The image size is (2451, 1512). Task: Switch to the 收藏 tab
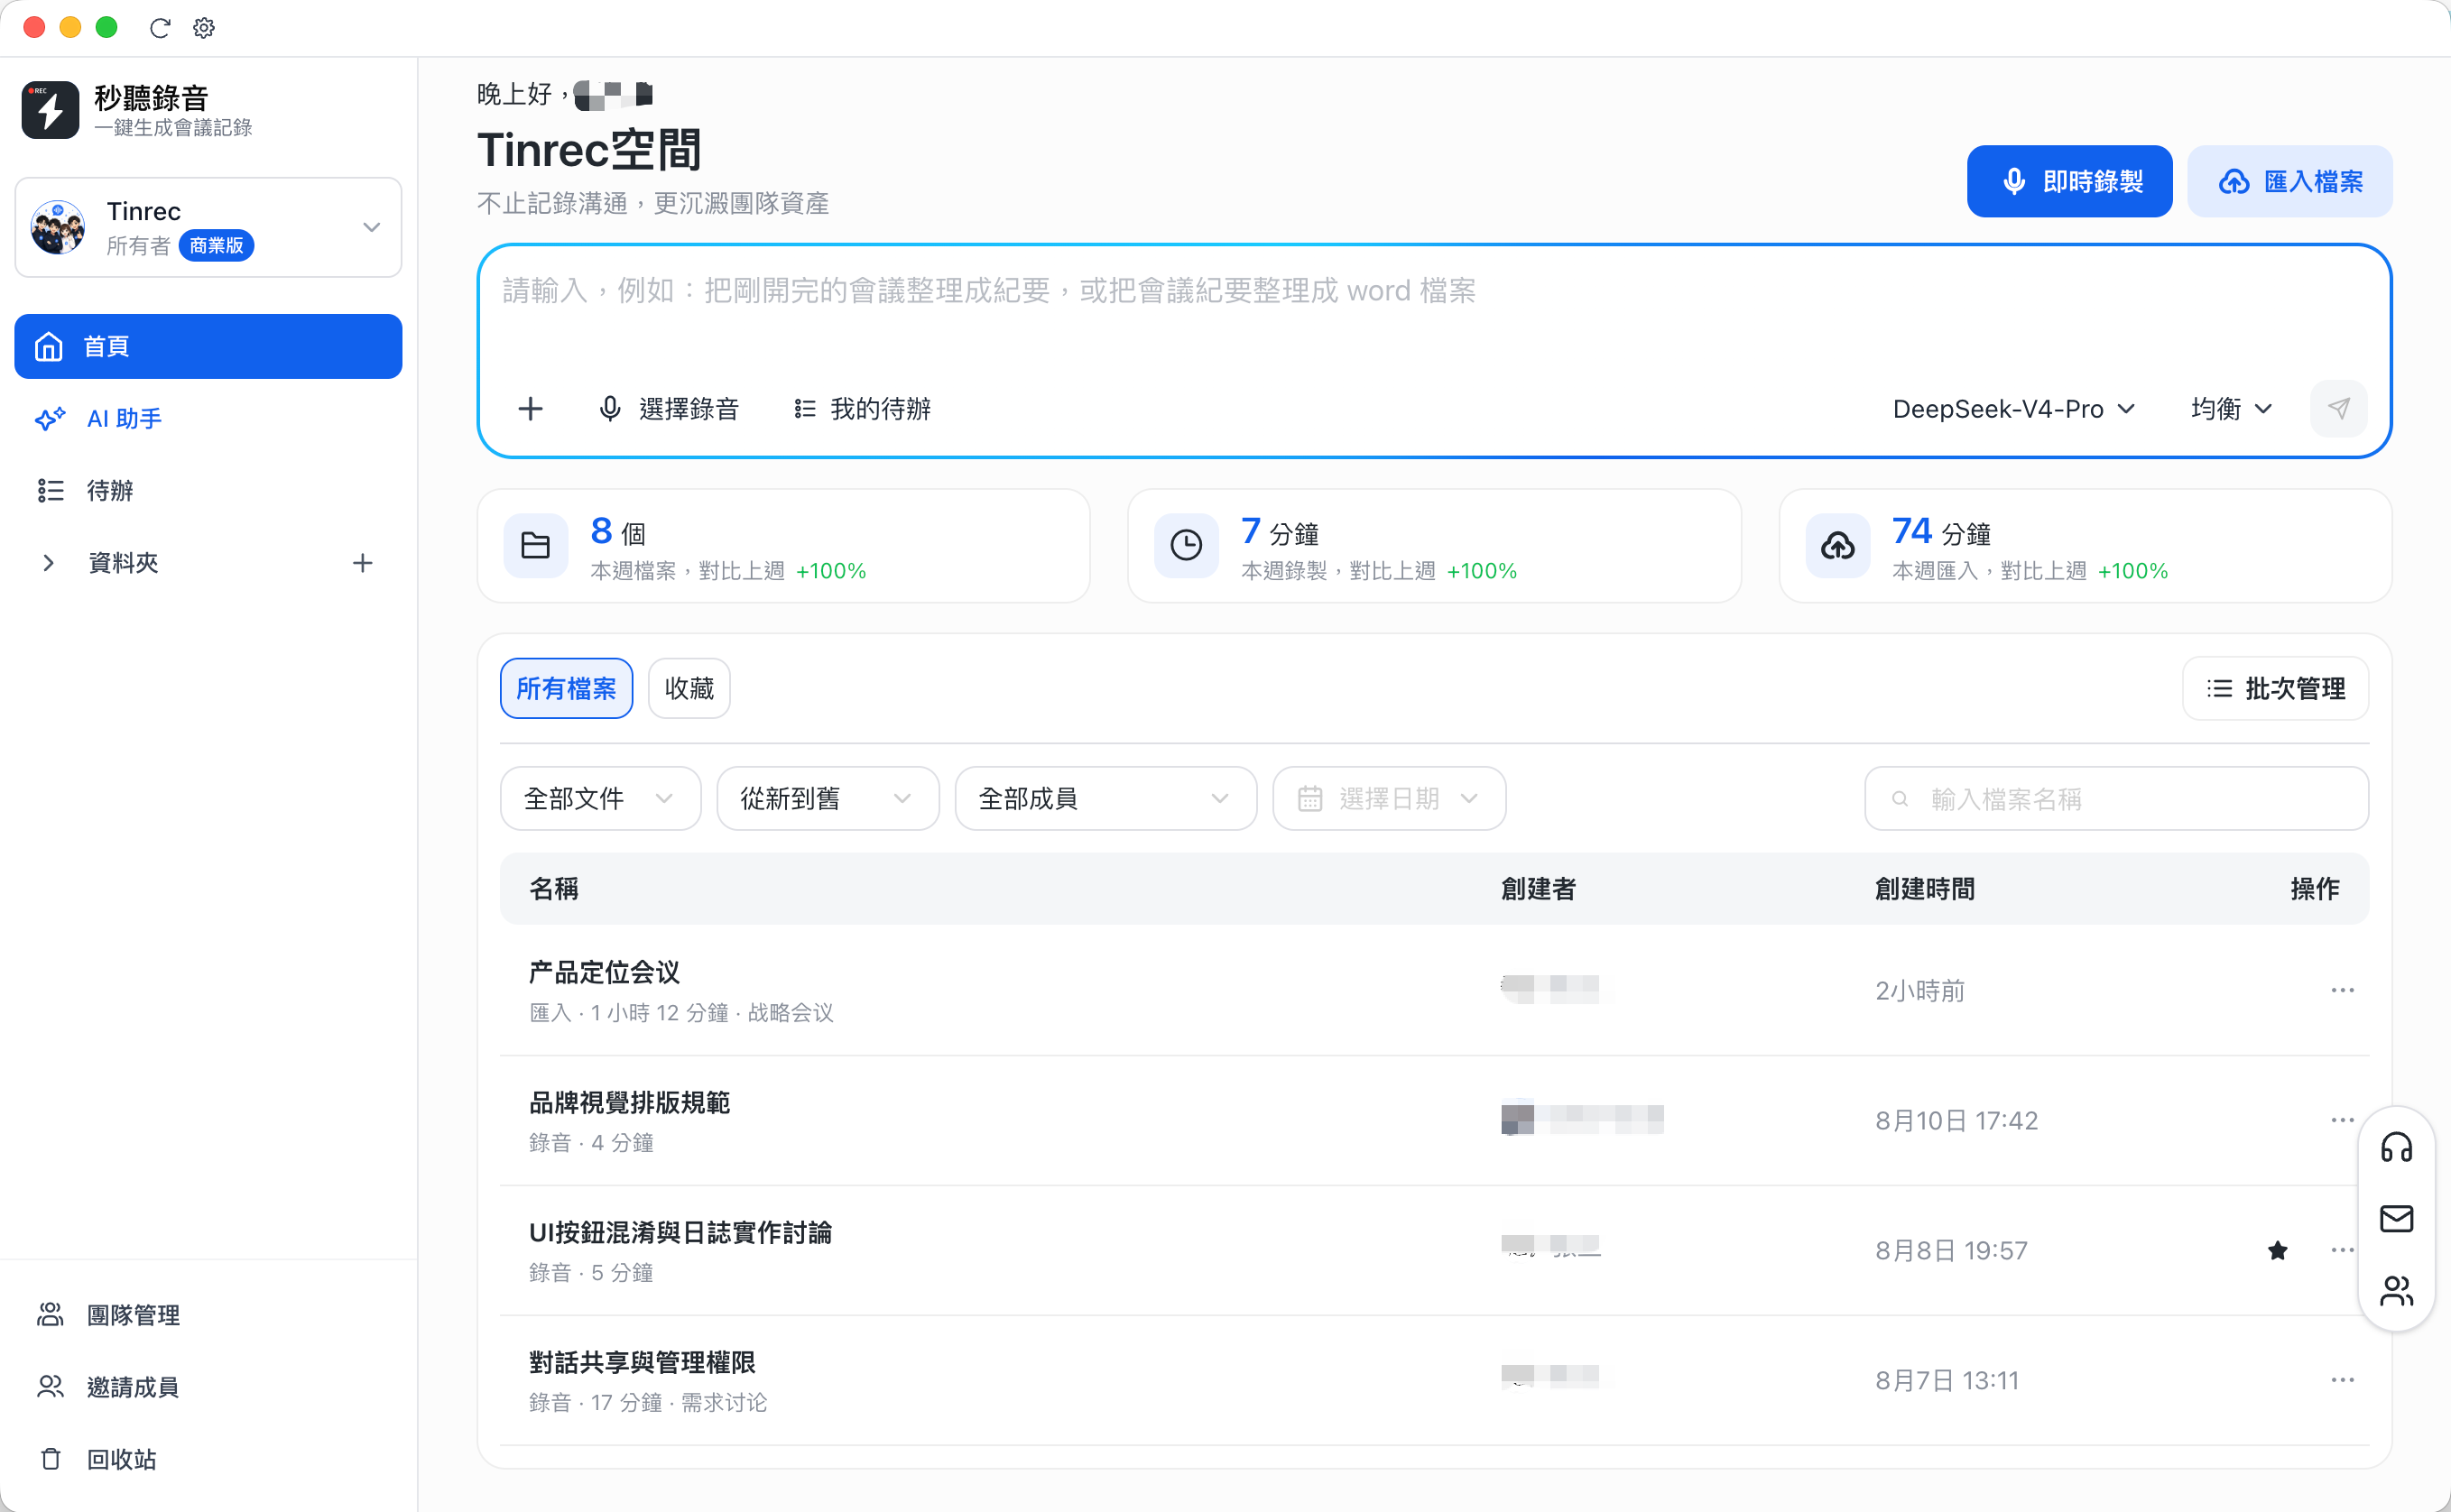(689, 688)
